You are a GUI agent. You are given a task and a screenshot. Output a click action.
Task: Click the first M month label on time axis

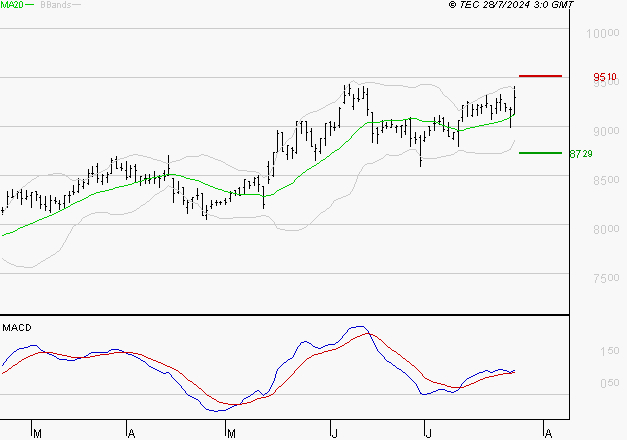click(x=37, y=434)
